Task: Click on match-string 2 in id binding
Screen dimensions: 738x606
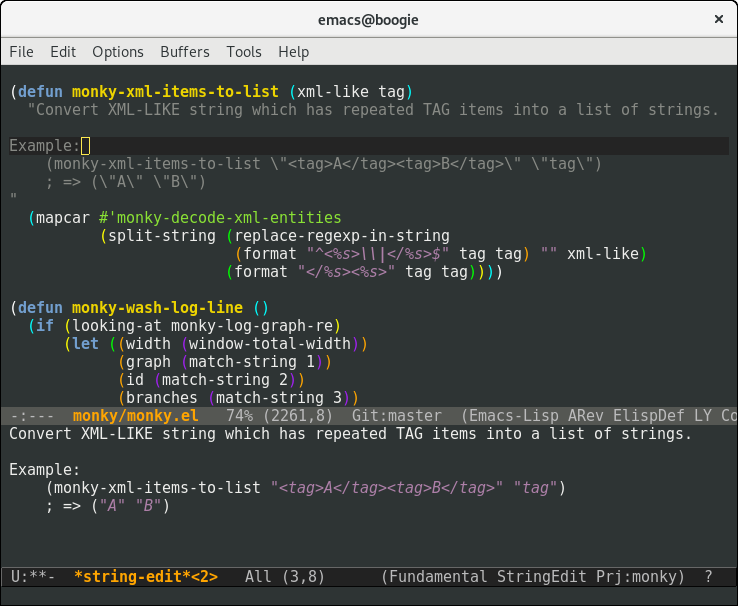Action: click(x=225, y=380)
